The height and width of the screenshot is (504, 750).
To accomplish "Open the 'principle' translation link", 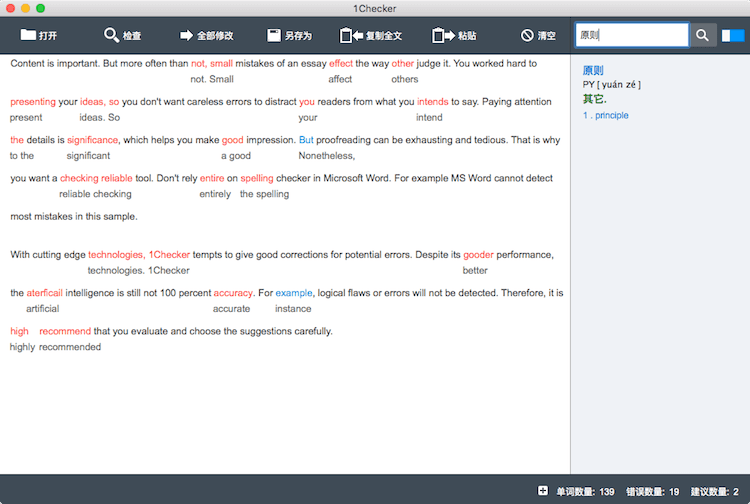I will pos(611,115).
